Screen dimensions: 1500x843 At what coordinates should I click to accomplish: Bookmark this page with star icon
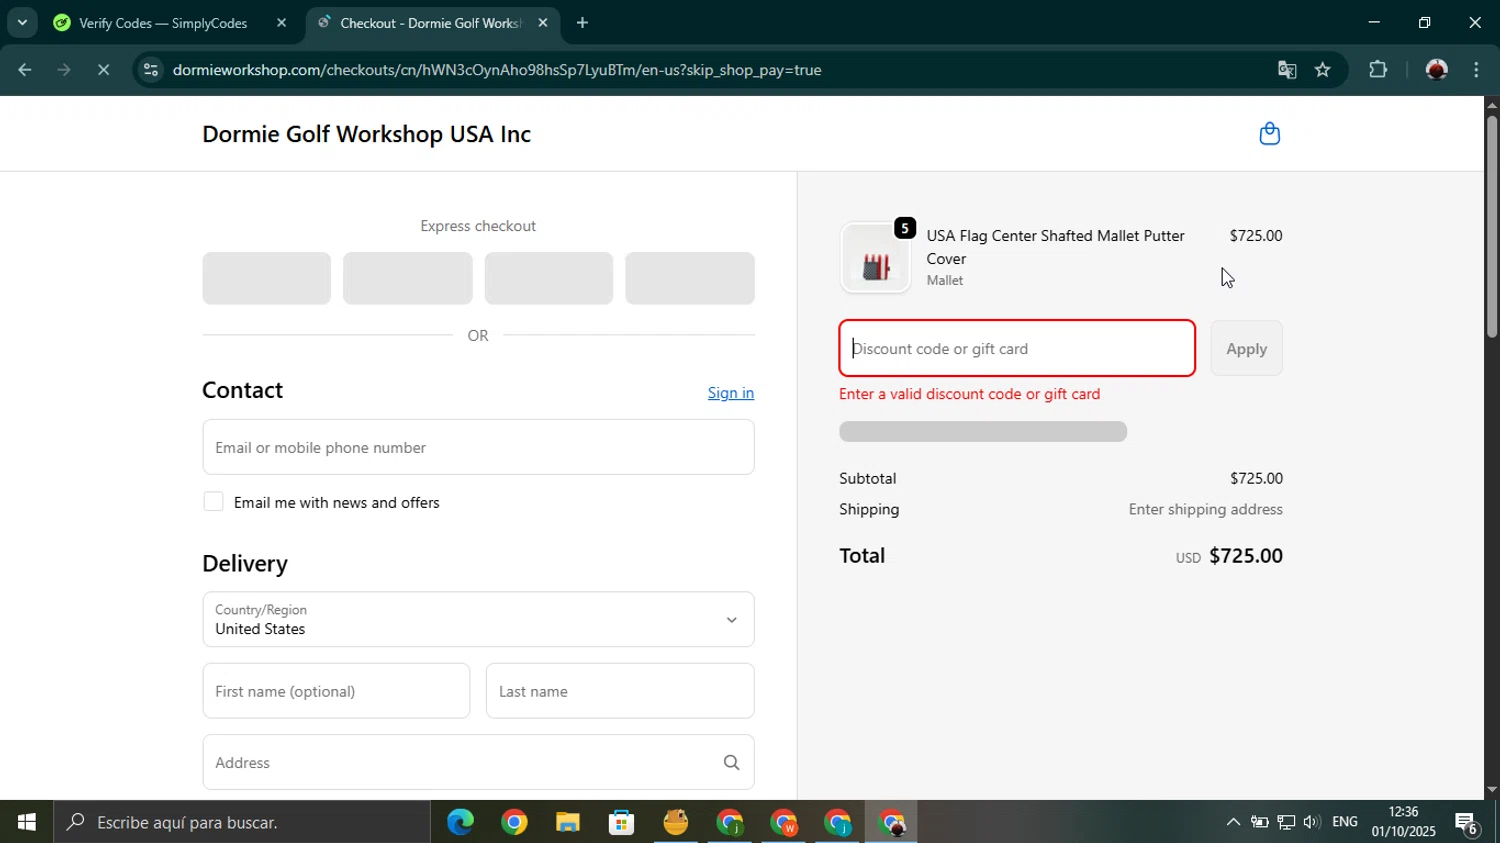(x=1323, y=70)
